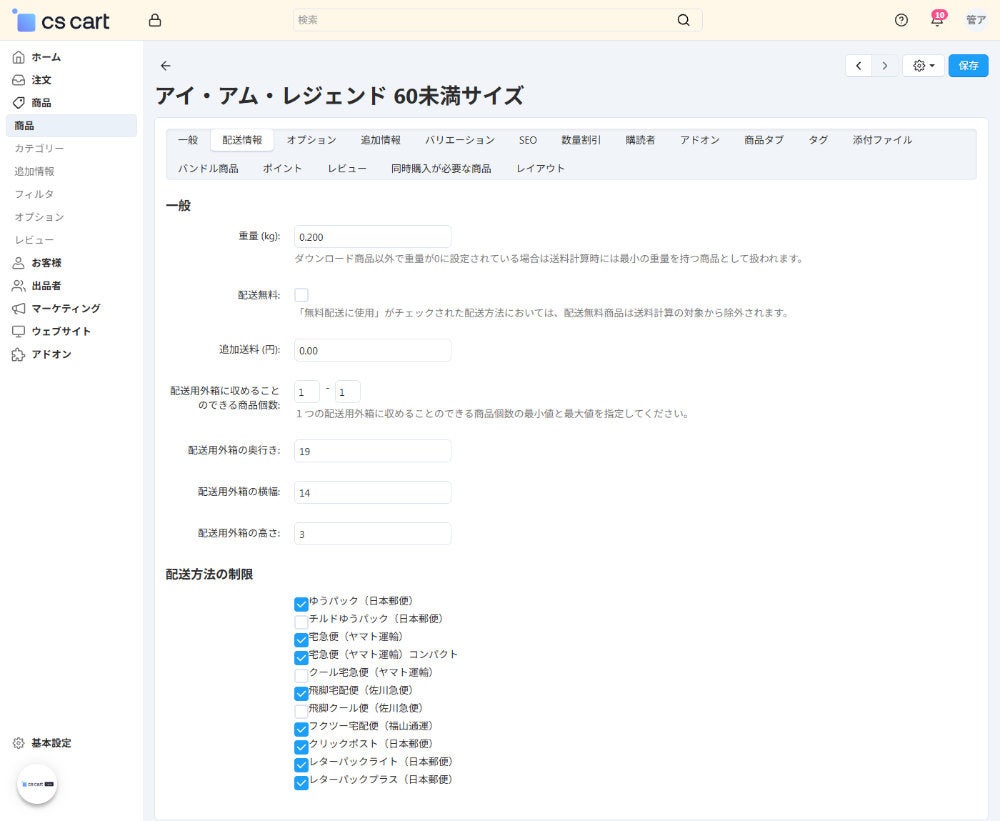Uncheck レターパックライト（日本郵便）
The height and width of the screenshot is (821, 1000).
(302, 764)
